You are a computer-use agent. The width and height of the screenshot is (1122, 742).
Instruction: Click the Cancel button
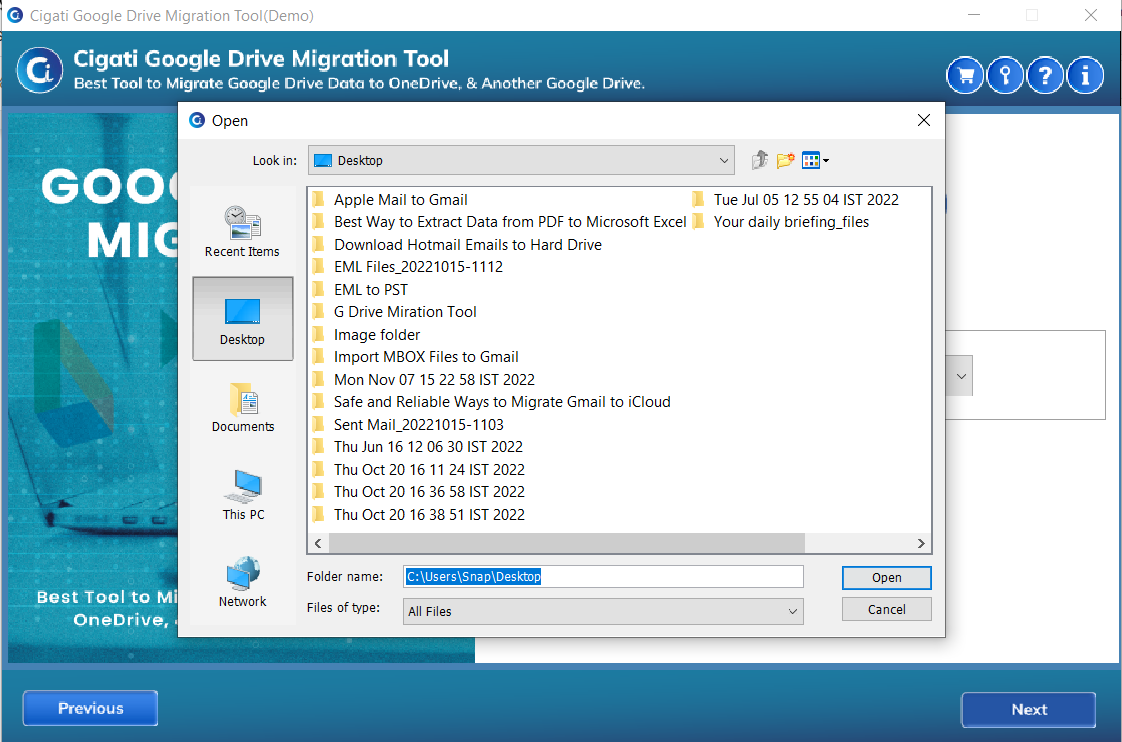tap(887, 610)
